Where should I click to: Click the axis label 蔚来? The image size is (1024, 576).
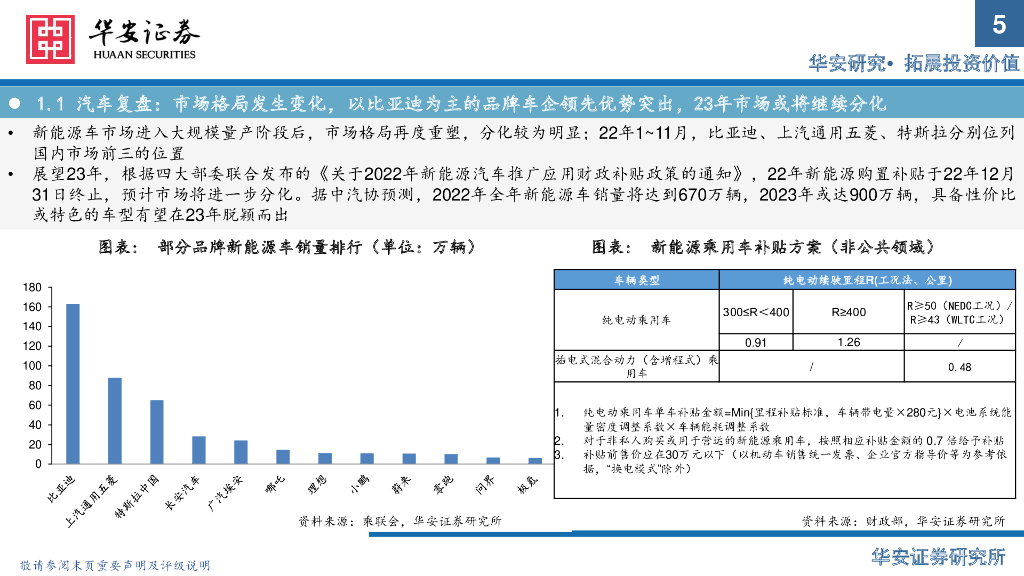400,485
